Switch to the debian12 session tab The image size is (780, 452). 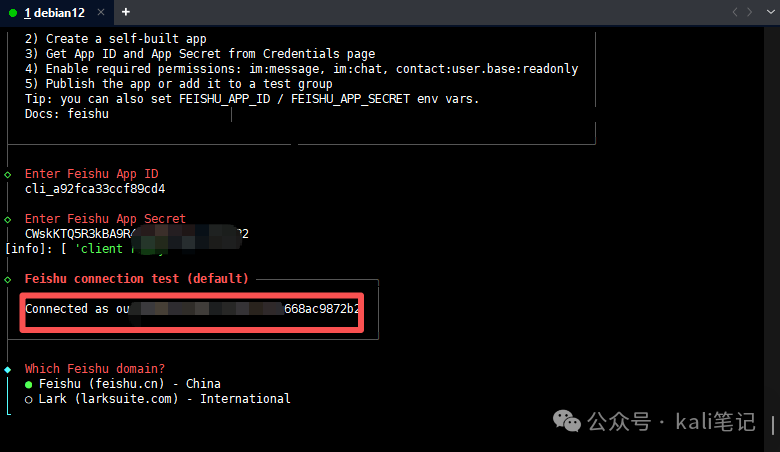pos(55,12)
